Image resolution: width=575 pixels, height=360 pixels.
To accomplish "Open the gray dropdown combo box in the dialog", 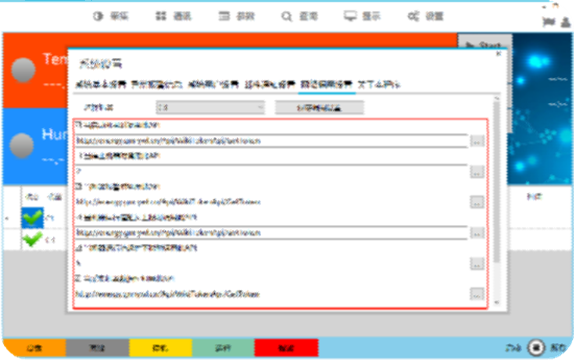I will click(210, 107).
